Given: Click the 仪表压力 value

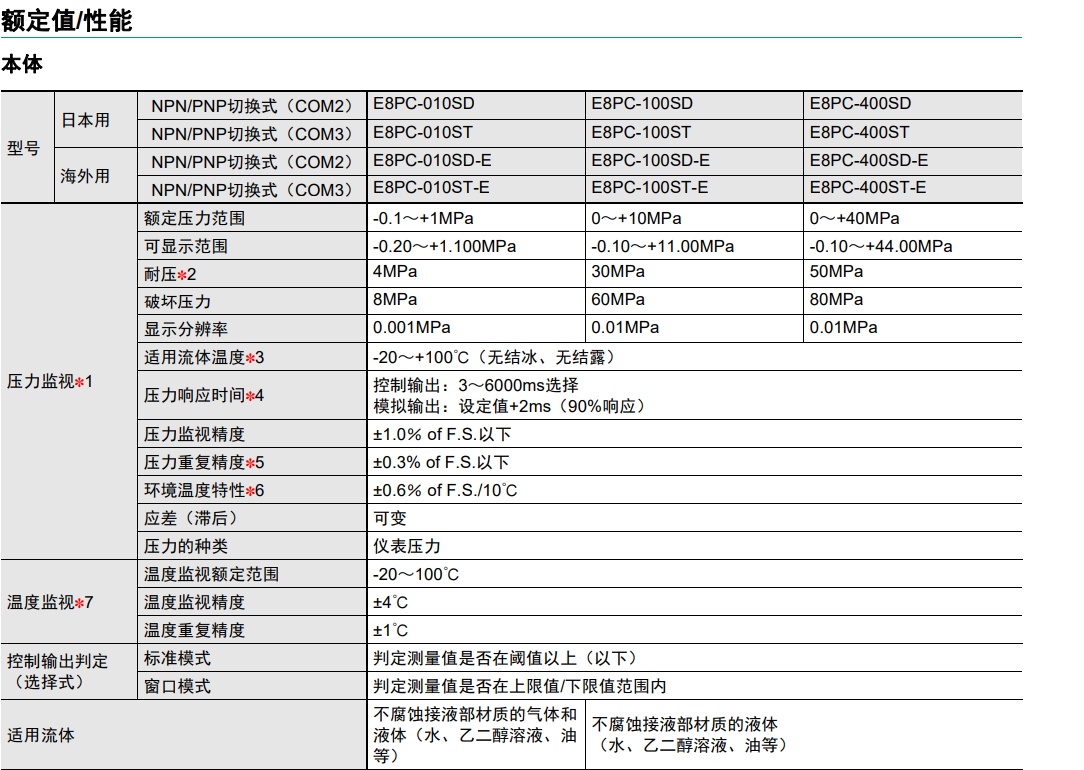Looking at the screenshot, I should tap(407, 547).
